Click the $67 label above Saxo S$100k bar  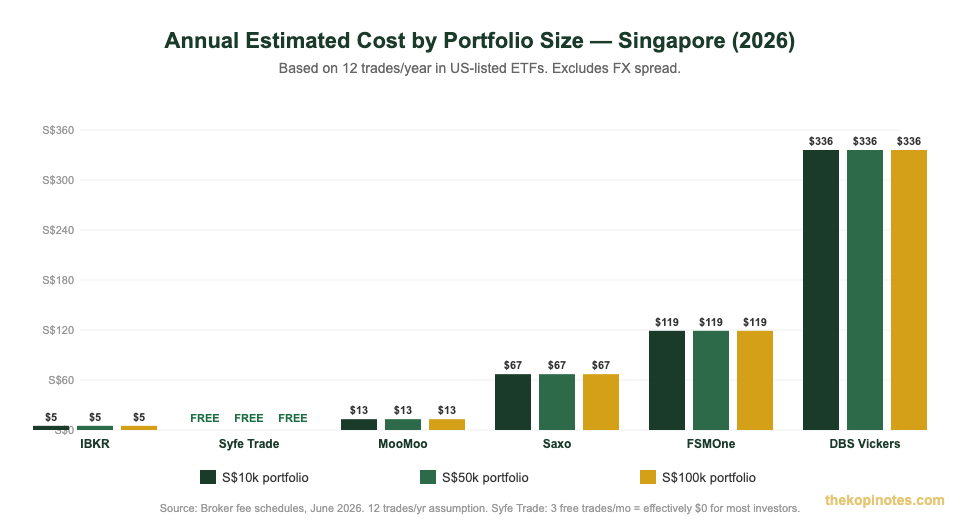[601, 366]
